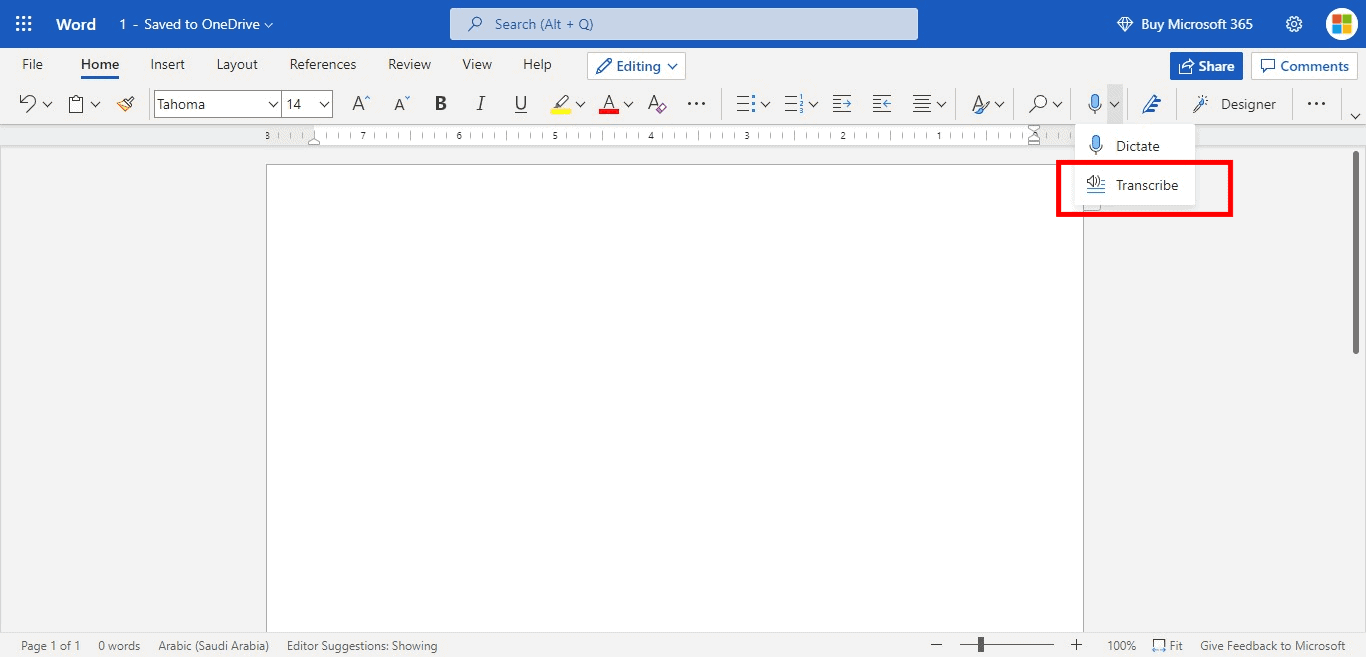
Task: Toggle bold formatting
Action: click(x=440, y=104)
